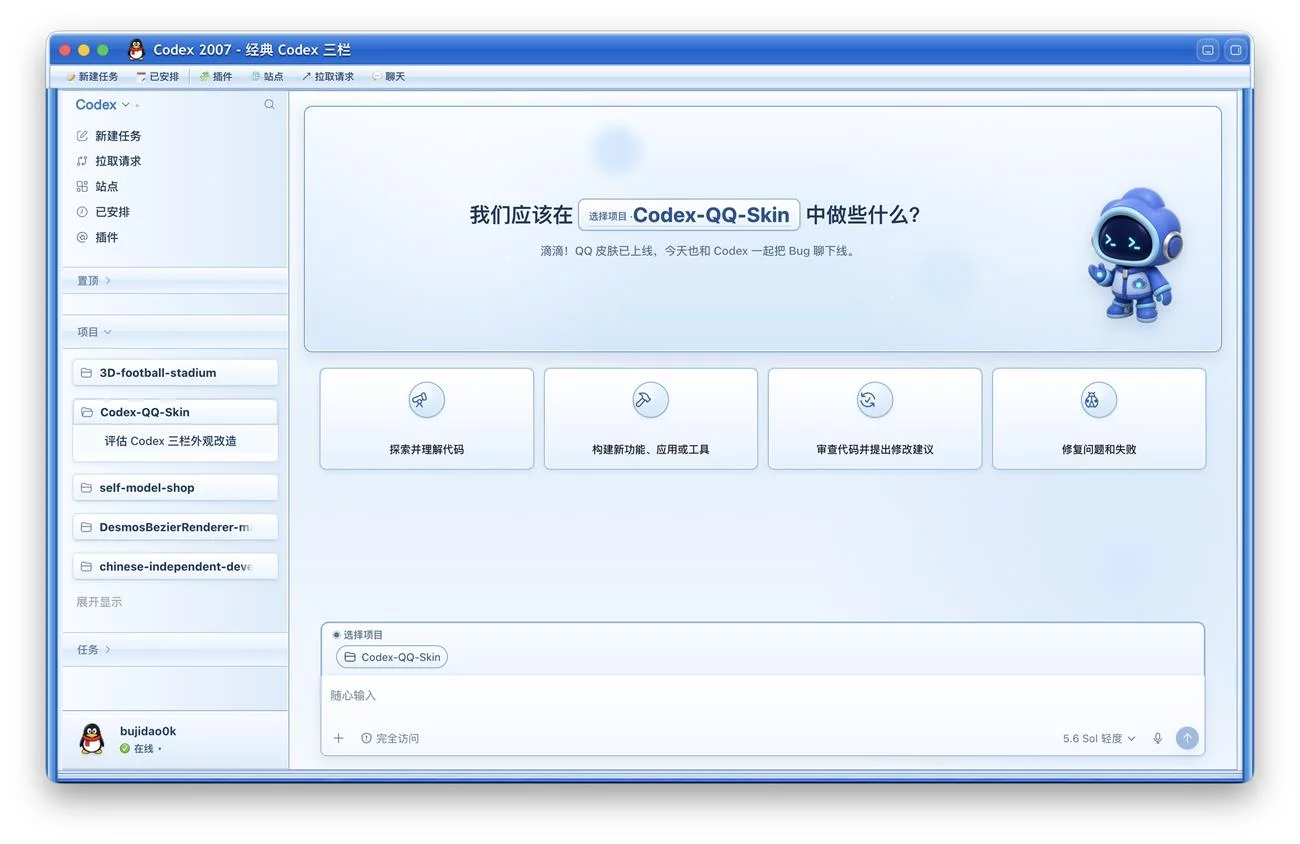Click the folder icon beside self-model-shop
This screenshot has width=1300, height=844.
tap(87, 488)
